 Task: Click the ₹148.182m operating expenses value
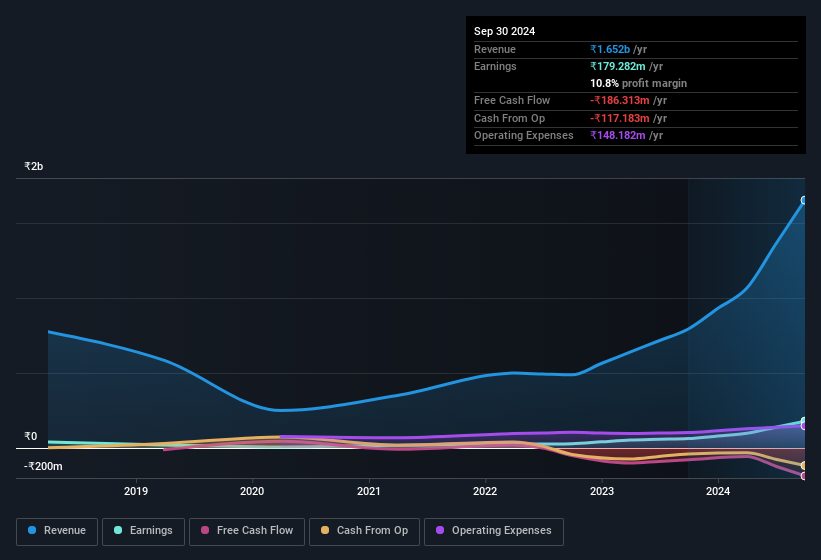[618, 136]
